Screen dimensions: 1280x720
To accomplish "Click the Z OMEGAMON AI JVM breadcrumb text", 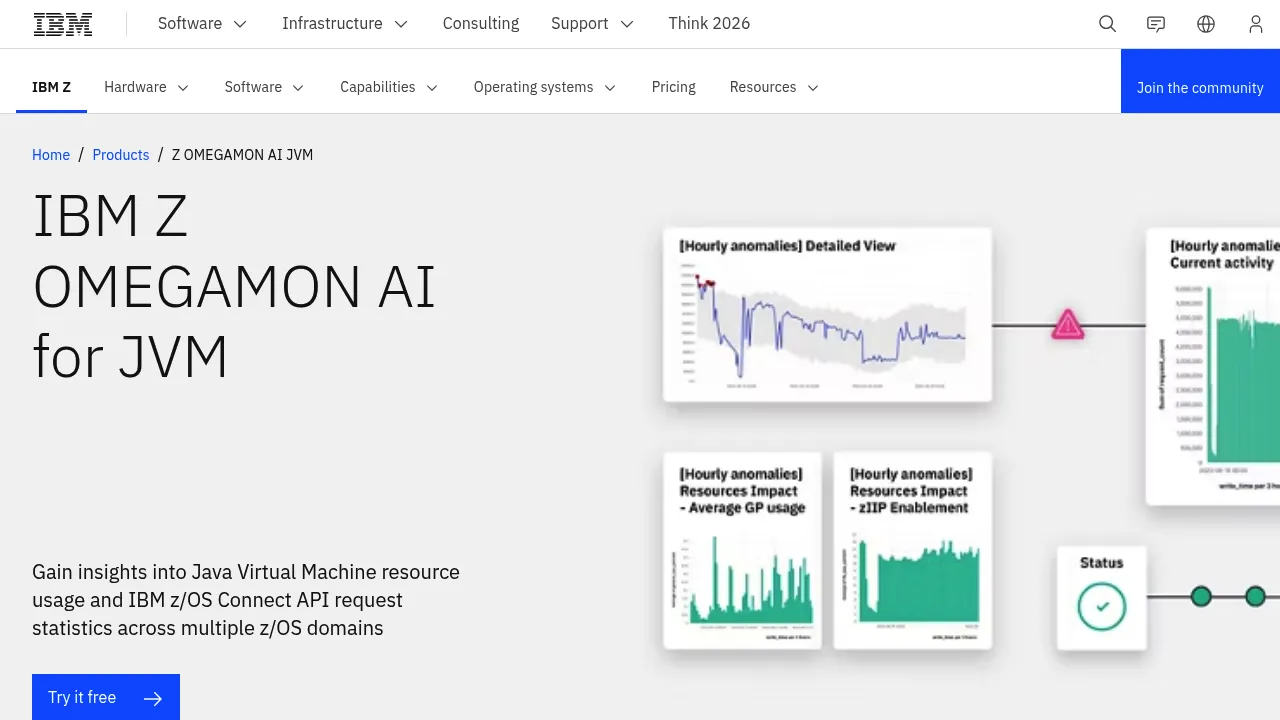I will pyautogui.click(x=242, y=155).
